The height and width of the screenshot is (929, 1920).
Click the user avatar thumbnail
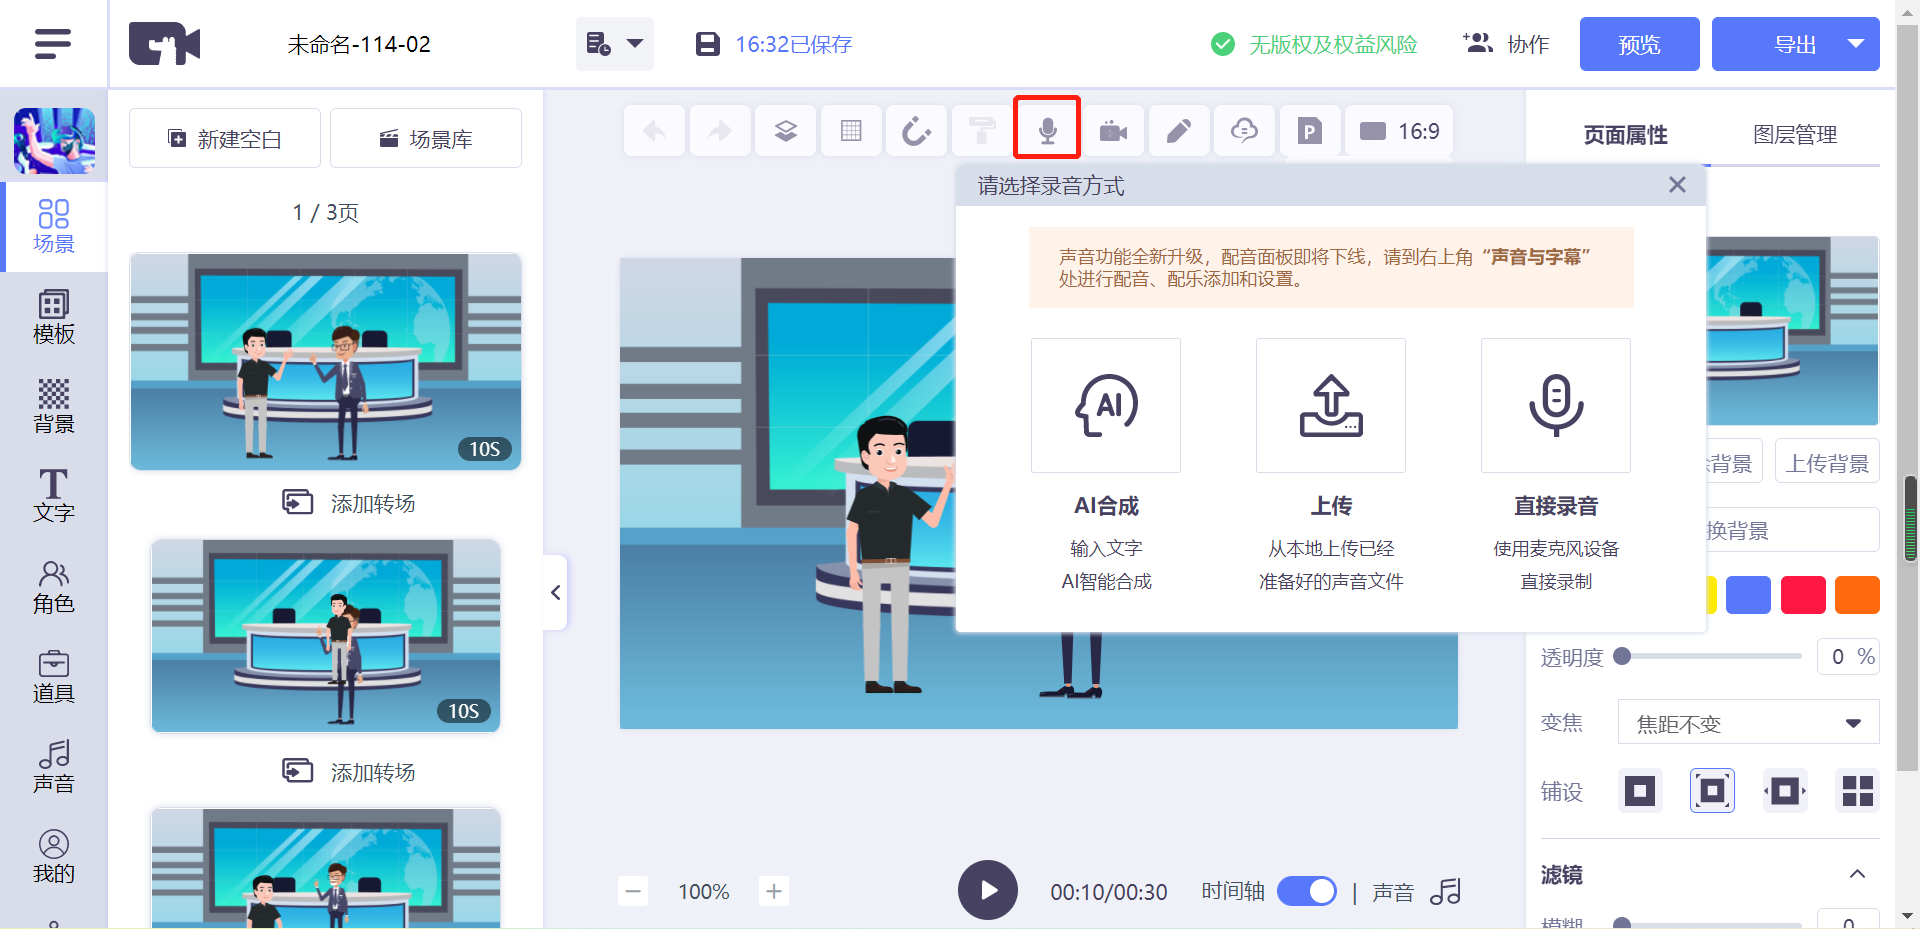point(54,141)
